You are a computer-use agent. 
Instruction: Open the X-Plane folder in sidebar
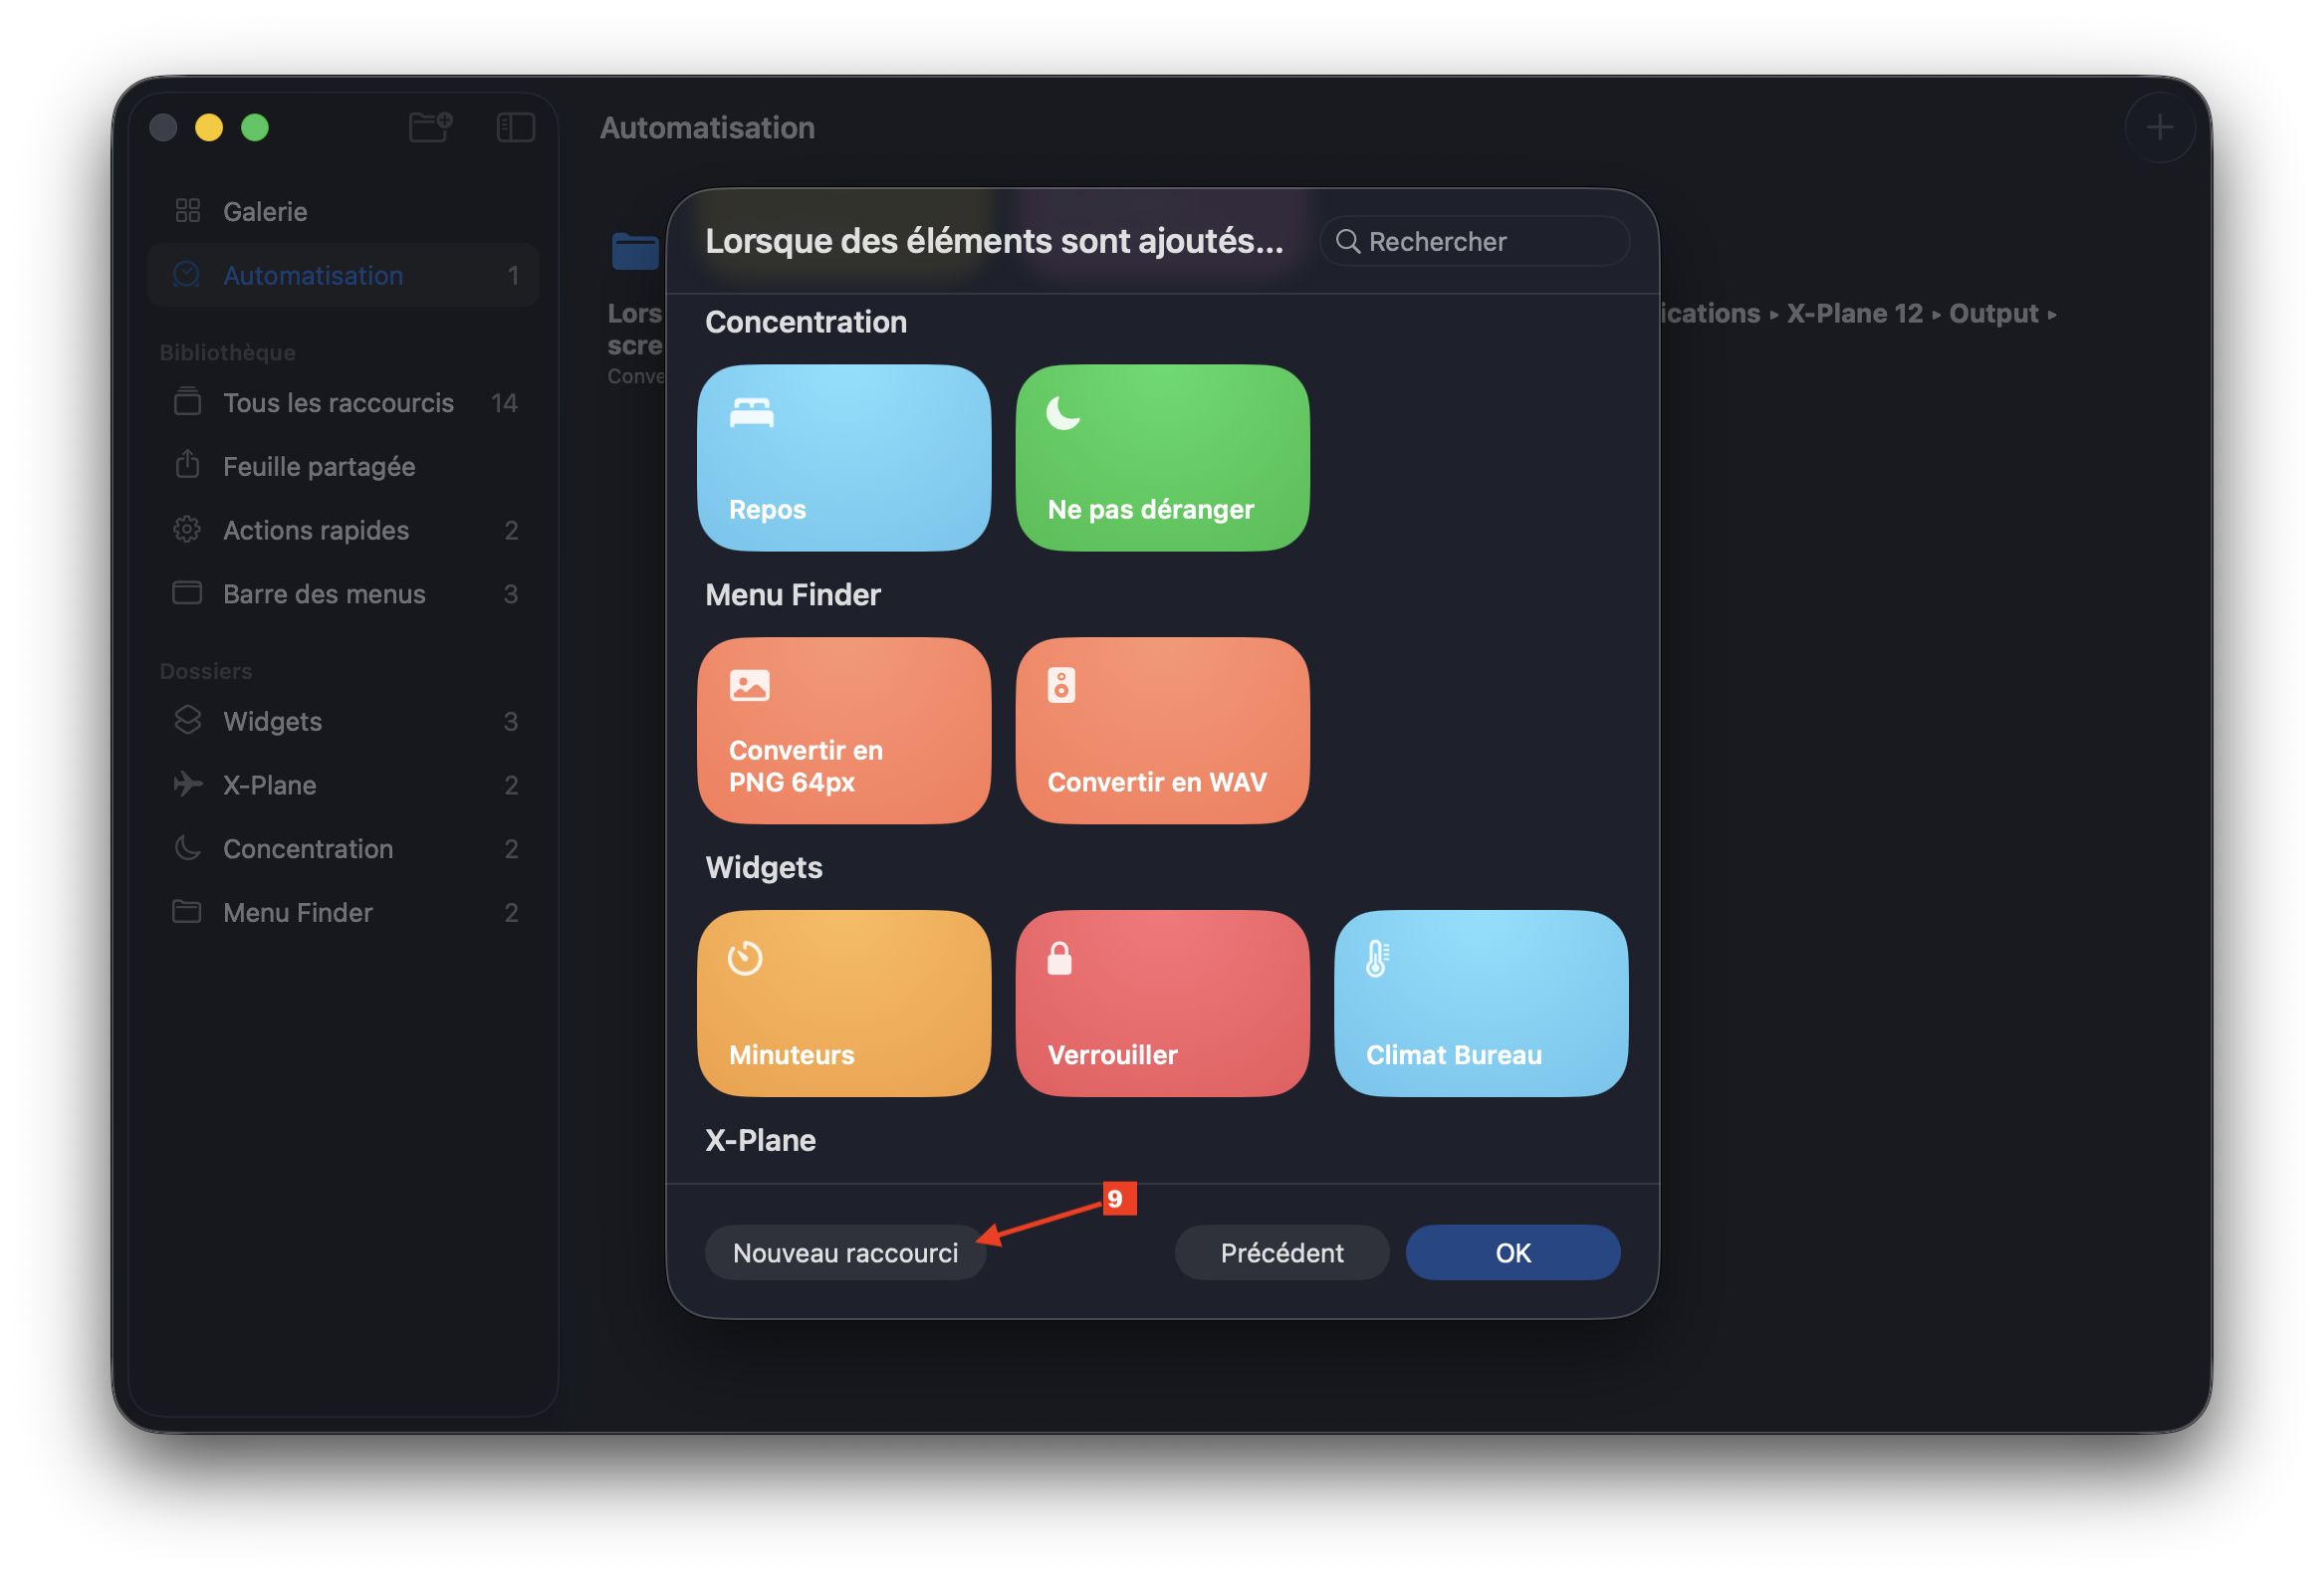(269, 785)
